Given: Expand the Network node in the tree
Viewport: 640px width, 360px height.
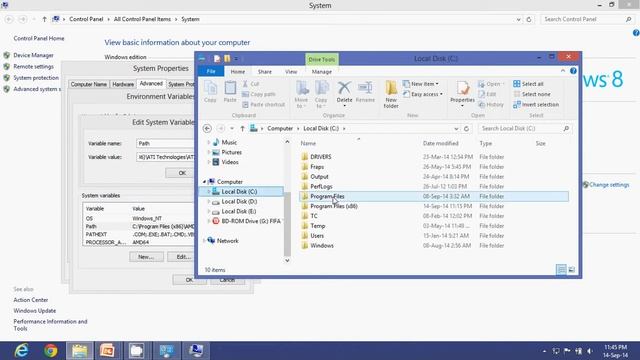Looking at the screenshot, I should click(x=204, y=241).
